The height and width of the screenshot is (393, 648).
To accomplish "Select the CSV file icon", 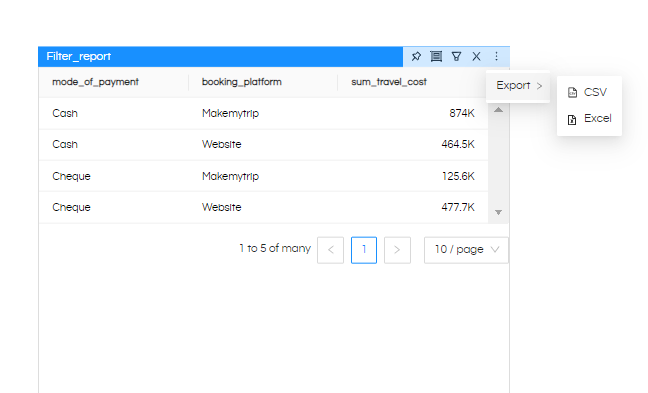I will 572,92.
